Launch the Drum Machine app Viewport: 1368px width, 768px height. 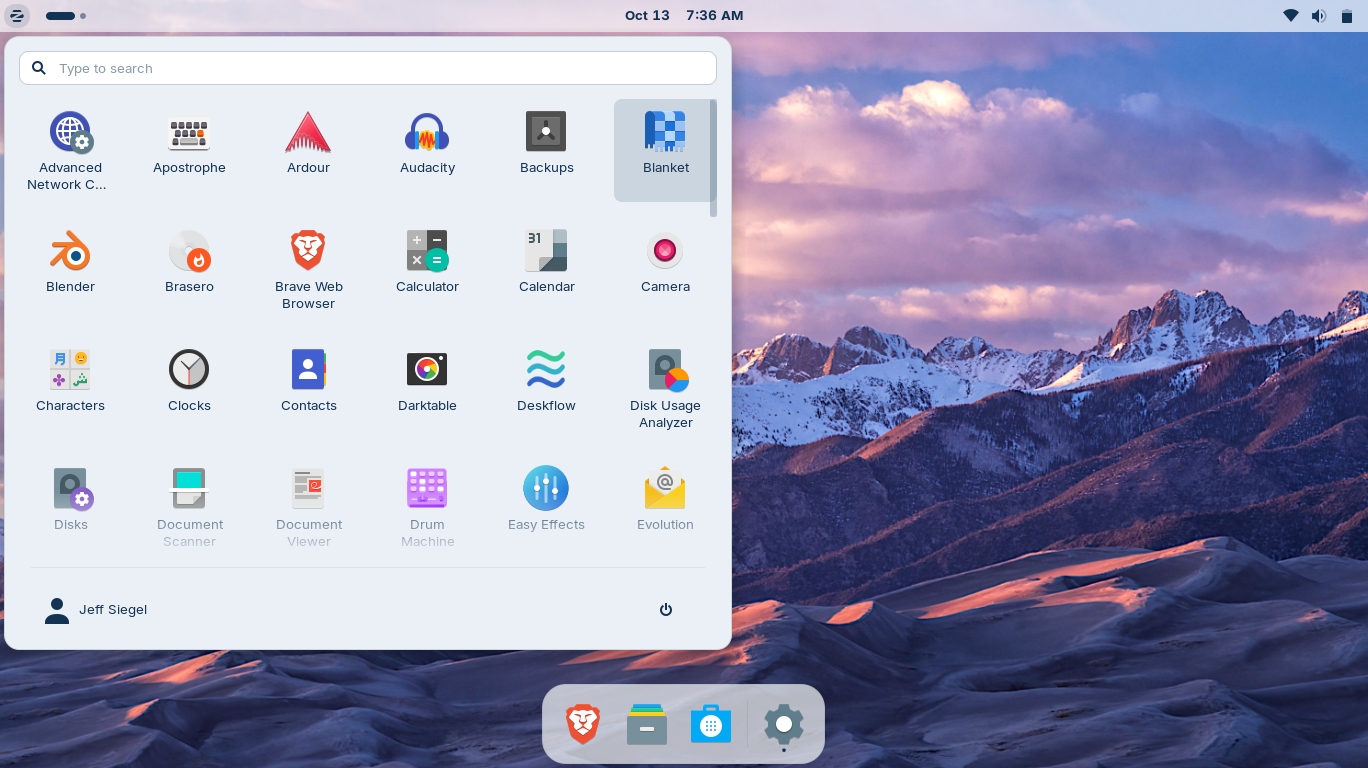(x=427, y=505)
